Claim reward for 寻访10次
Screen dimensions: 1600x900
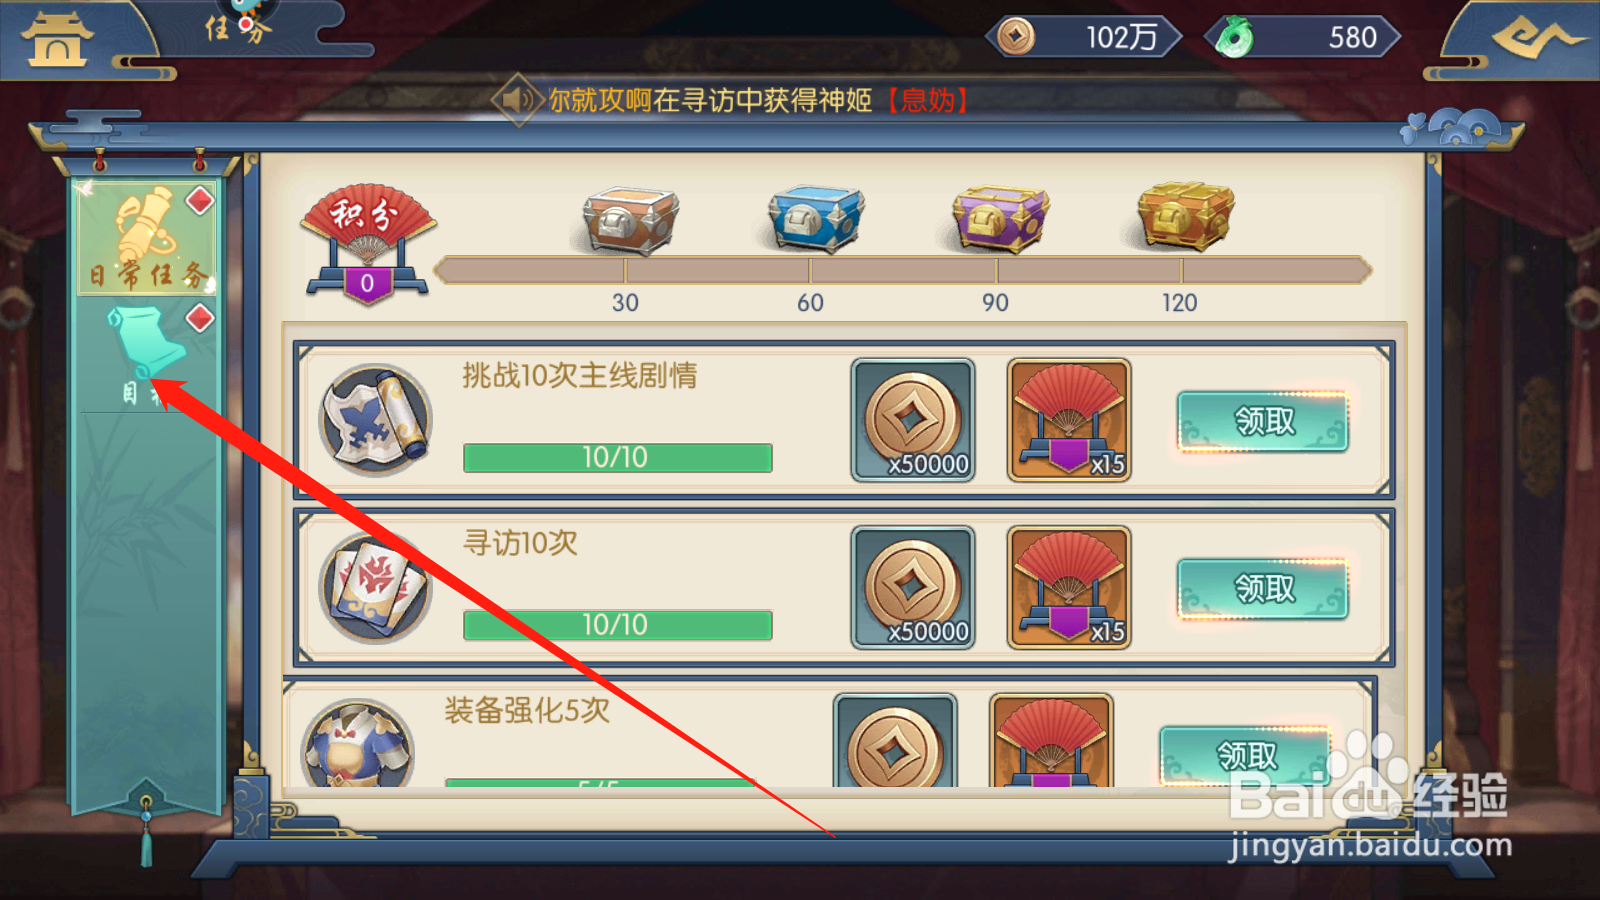click(1263, 588)
